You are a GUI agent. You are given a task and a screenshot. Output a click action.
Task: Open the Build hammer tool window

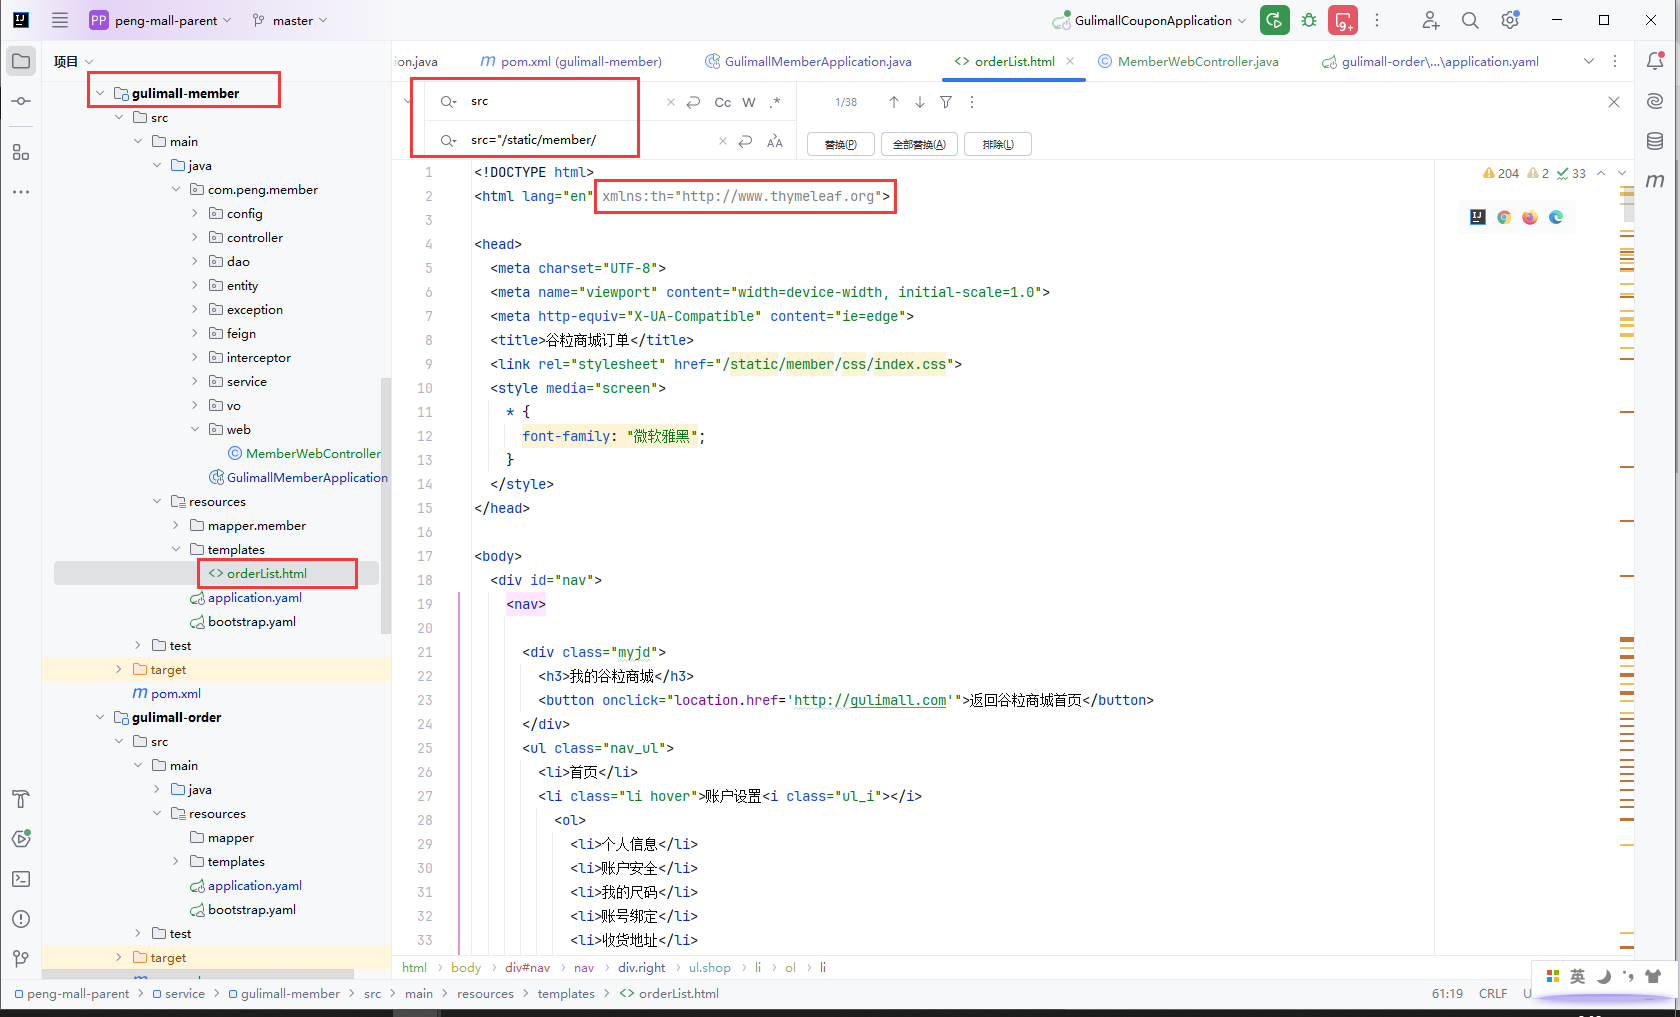(21, 799)
